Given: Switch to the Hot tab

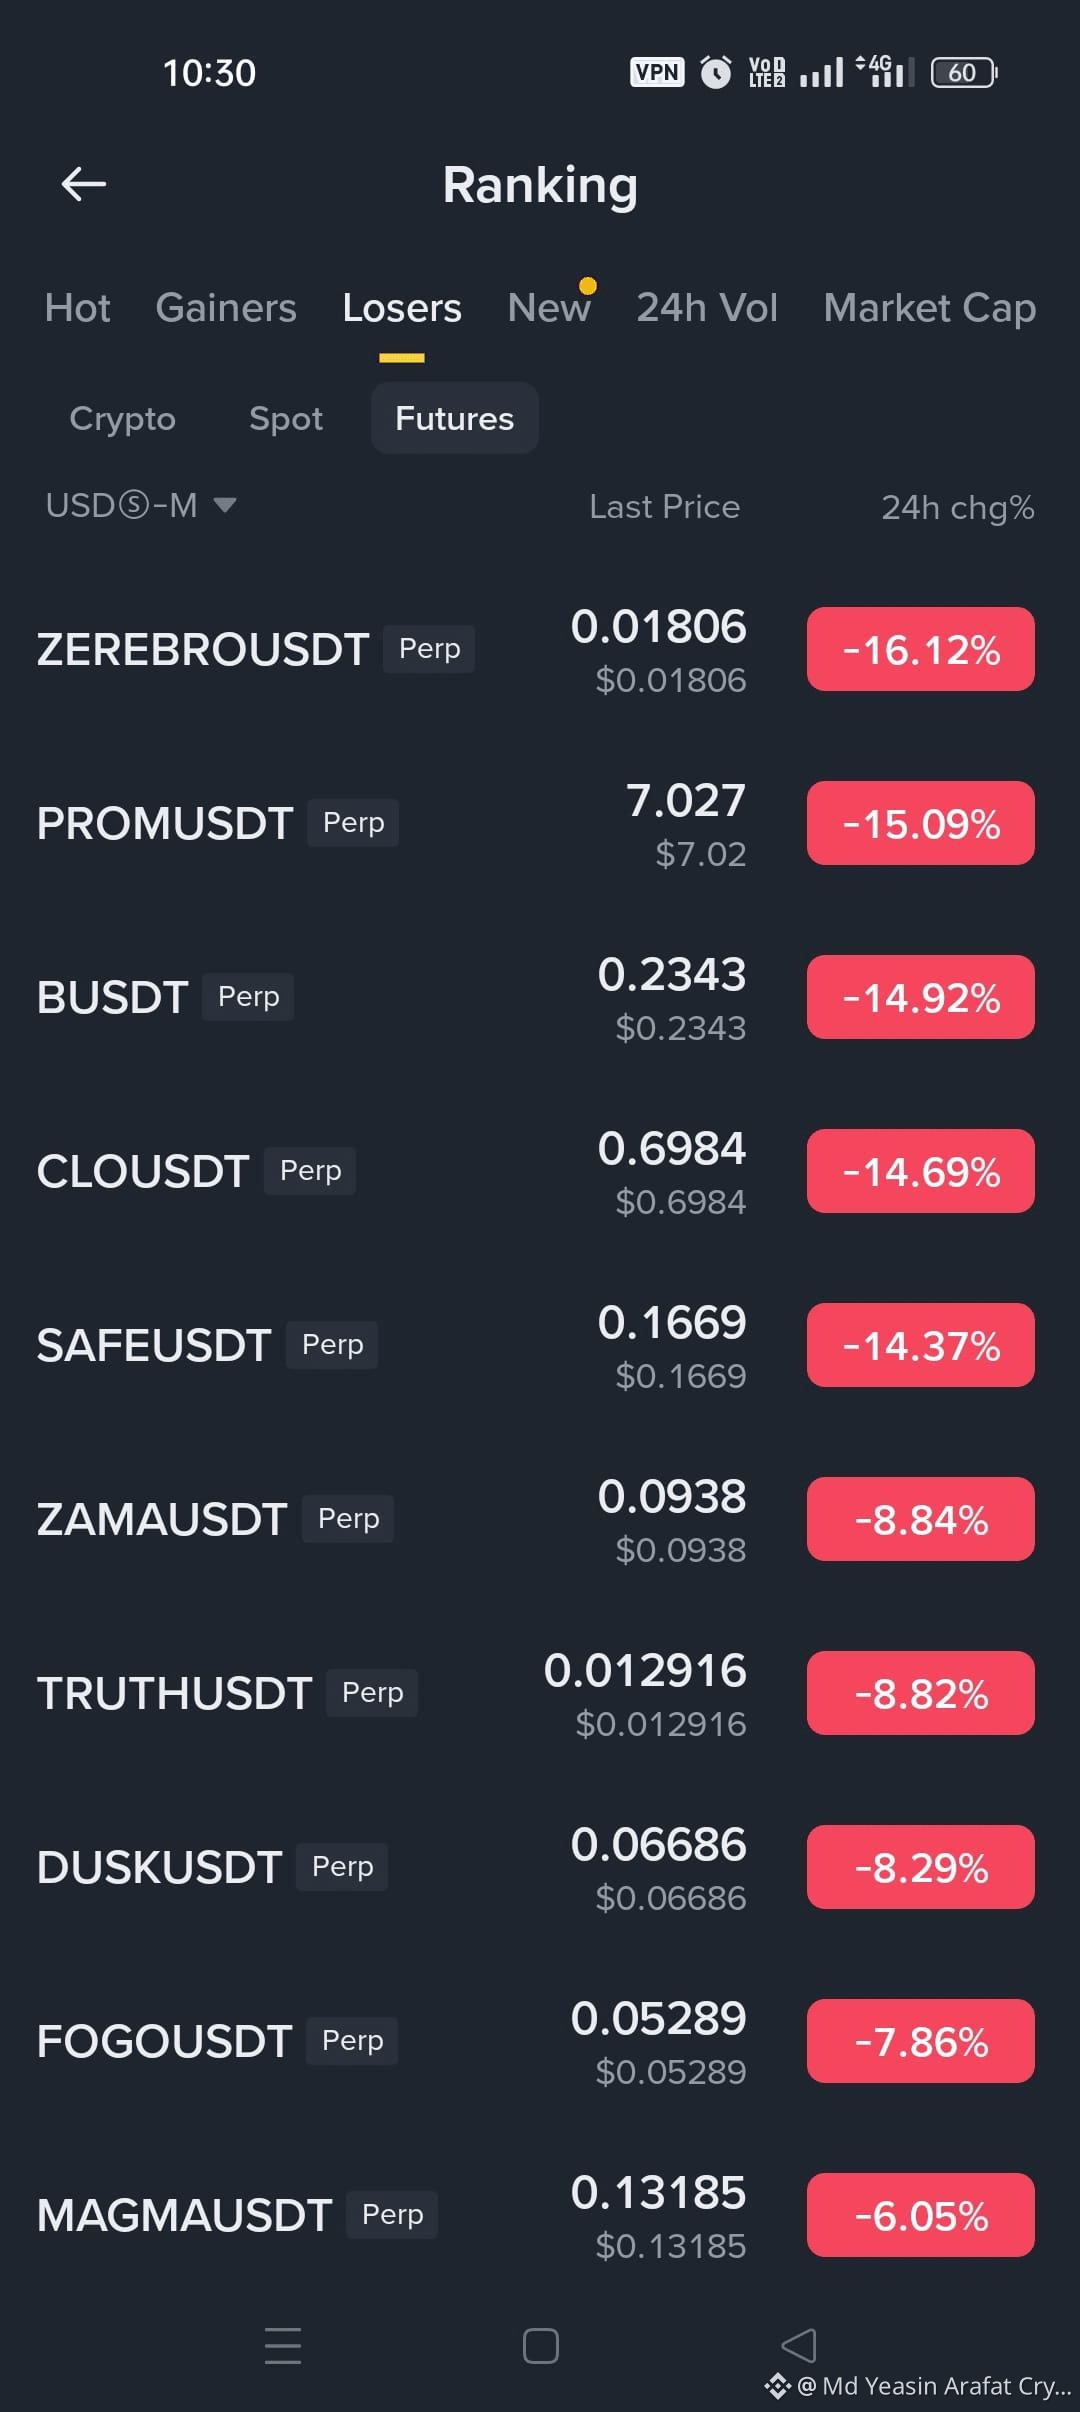Looking at the screenshot, I should coord(77,308).
